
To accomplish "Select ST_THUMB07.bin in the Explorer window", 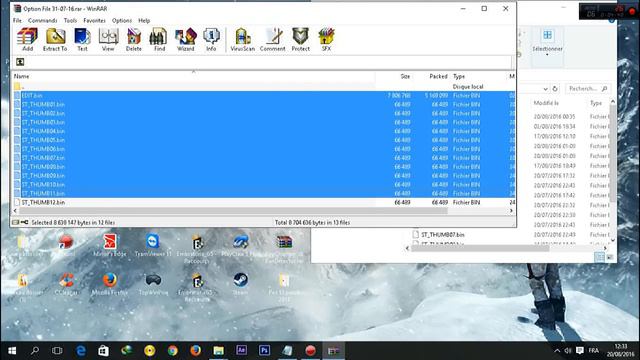I will coord(443,235).
